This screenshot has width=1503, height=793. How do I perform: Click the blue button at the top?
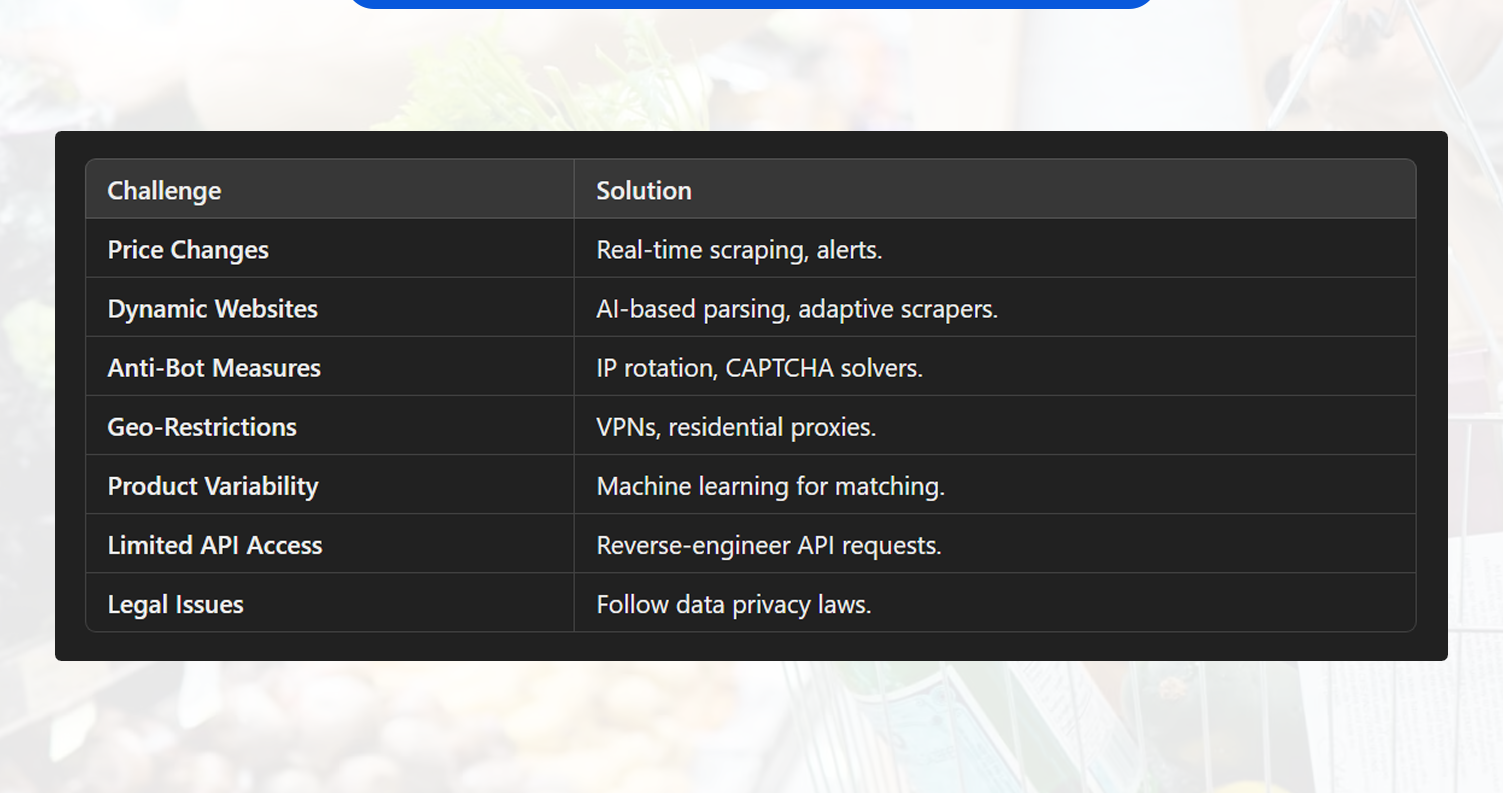coord(751,3)
